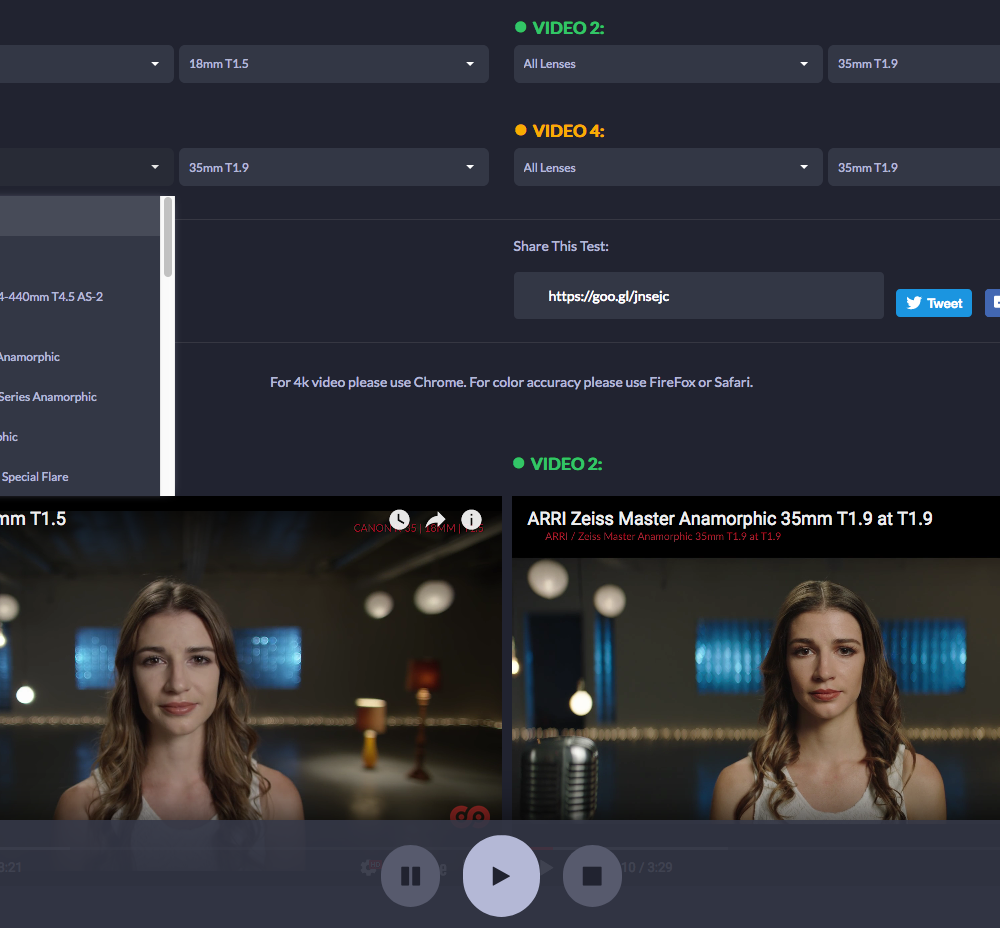Image resolution: width=1000 pixels, height=928 pixels.
Task: Click the red ARRI / Zeiss subtitle text
Action: [x=663, y=536]
